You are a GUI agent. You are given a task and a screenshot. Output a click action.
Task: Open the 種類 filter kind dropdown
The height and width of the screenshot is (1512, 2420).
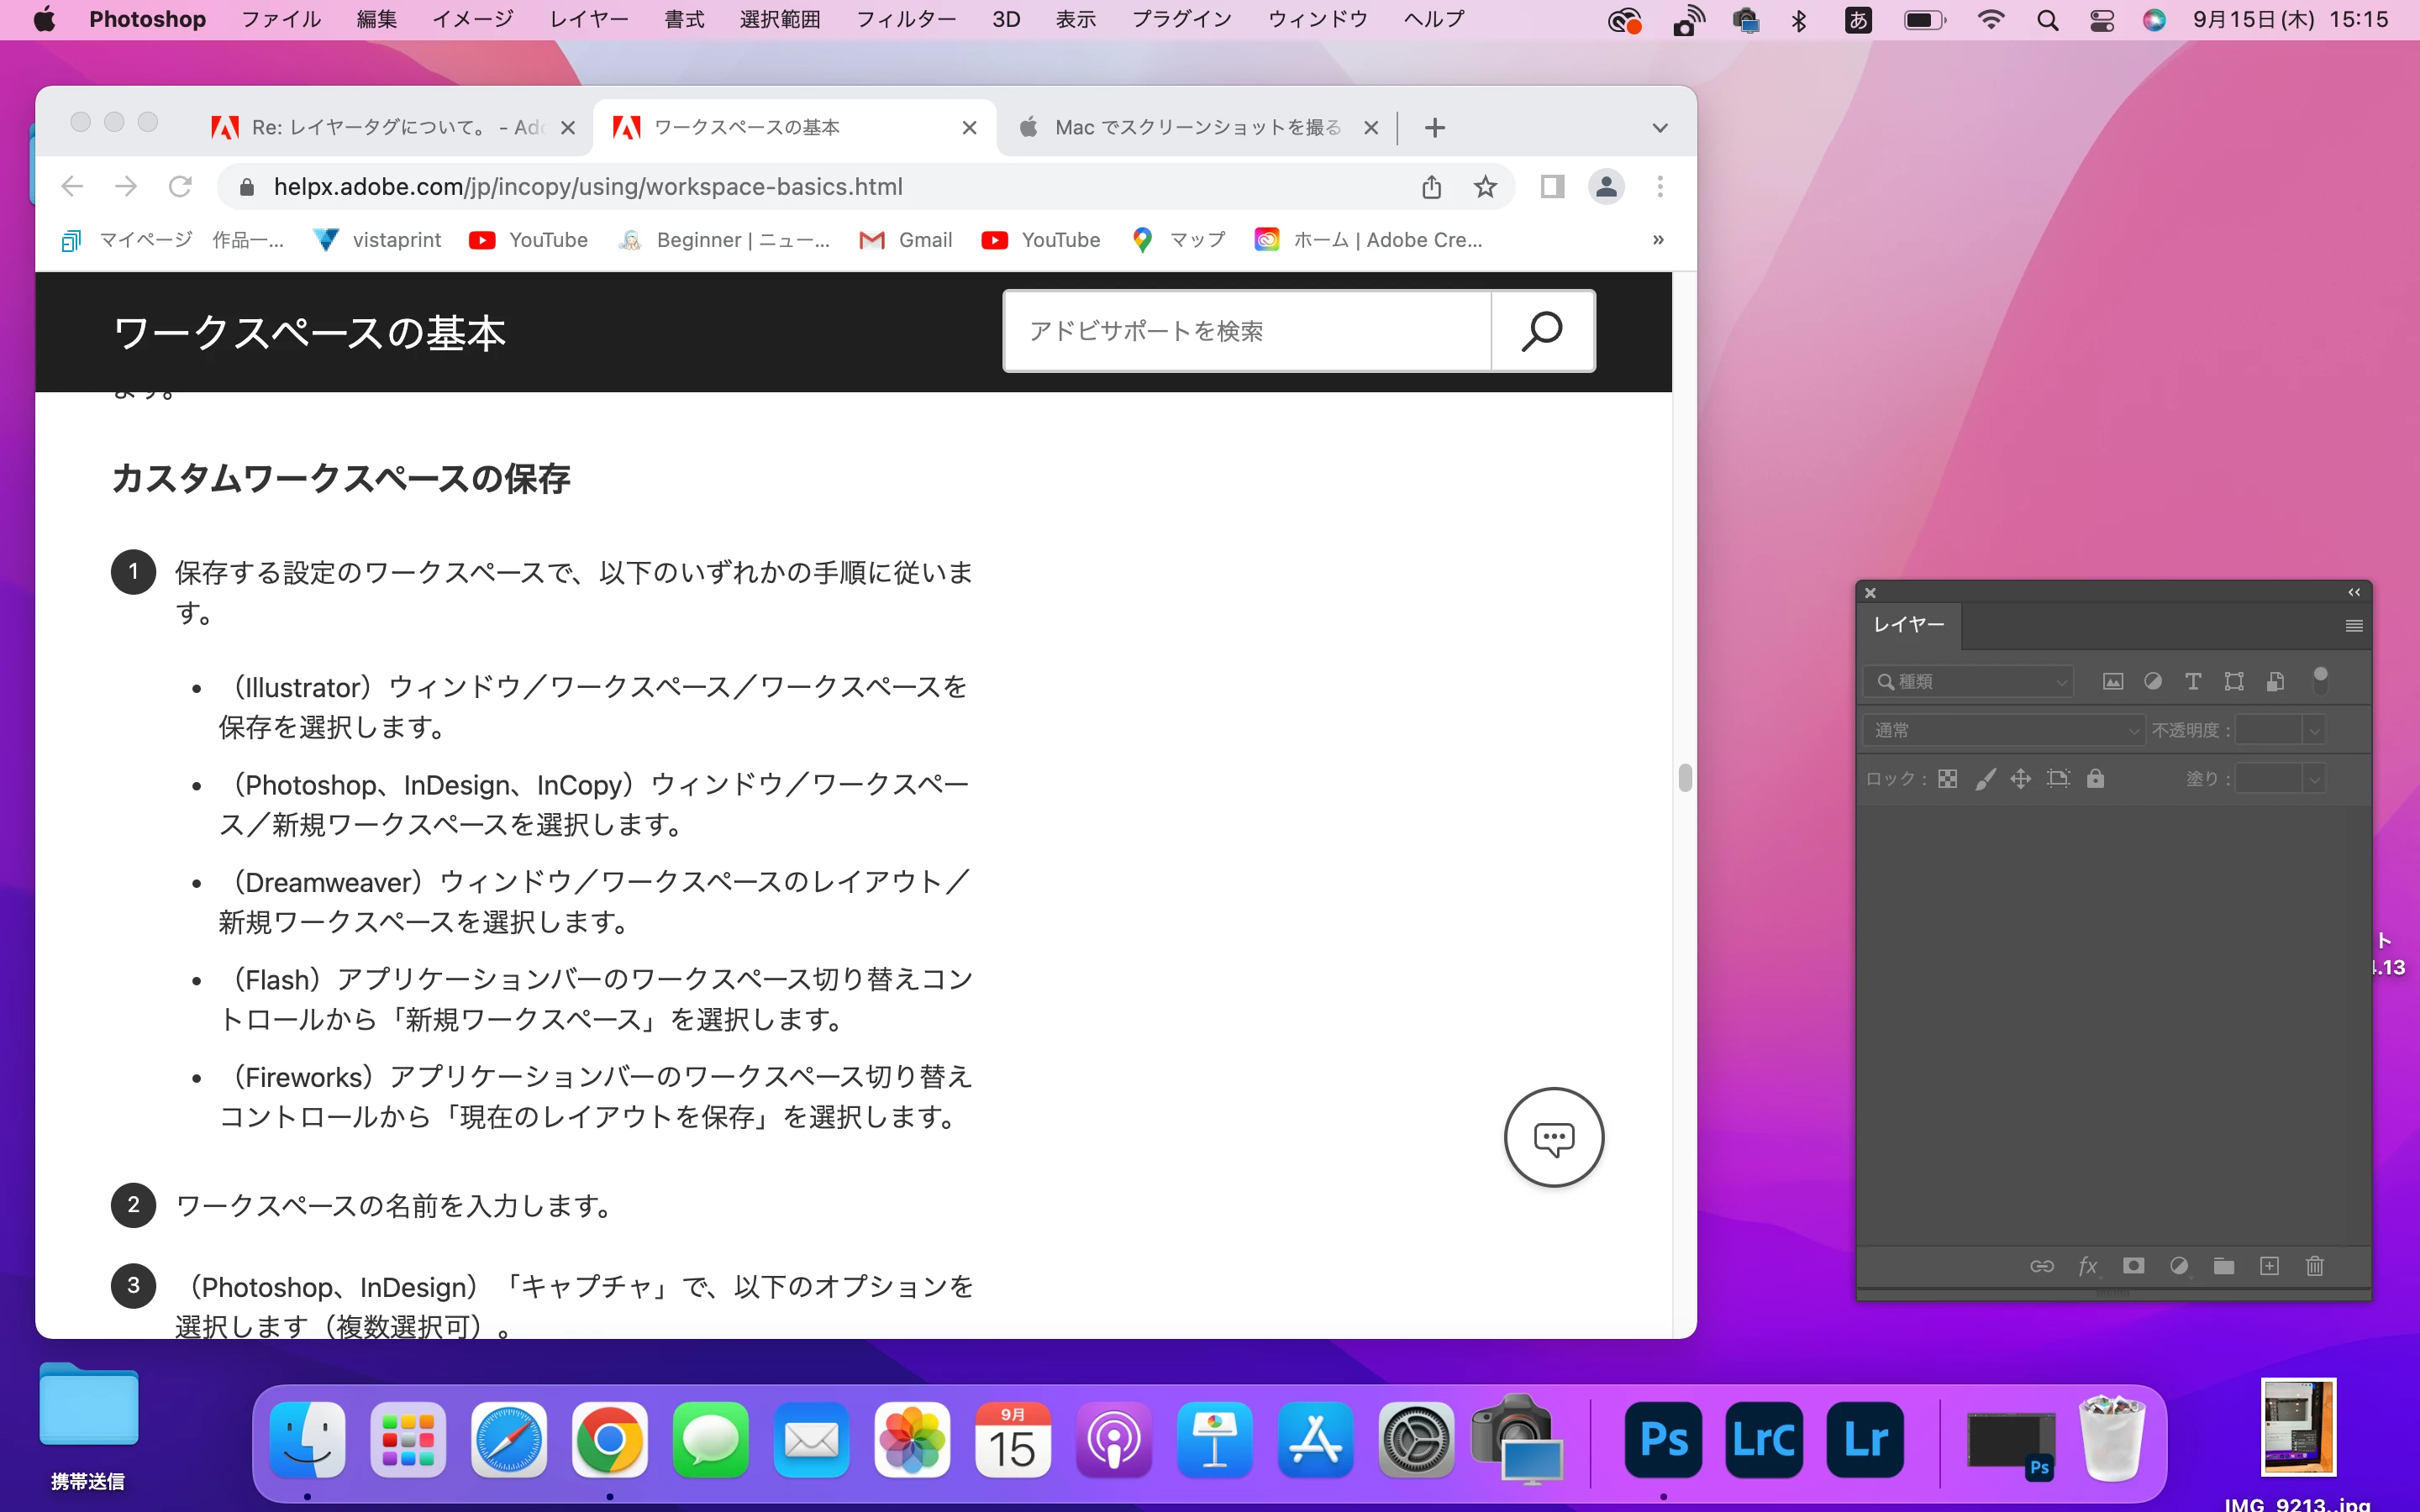pyautogui.click(x=1968, y=681)
